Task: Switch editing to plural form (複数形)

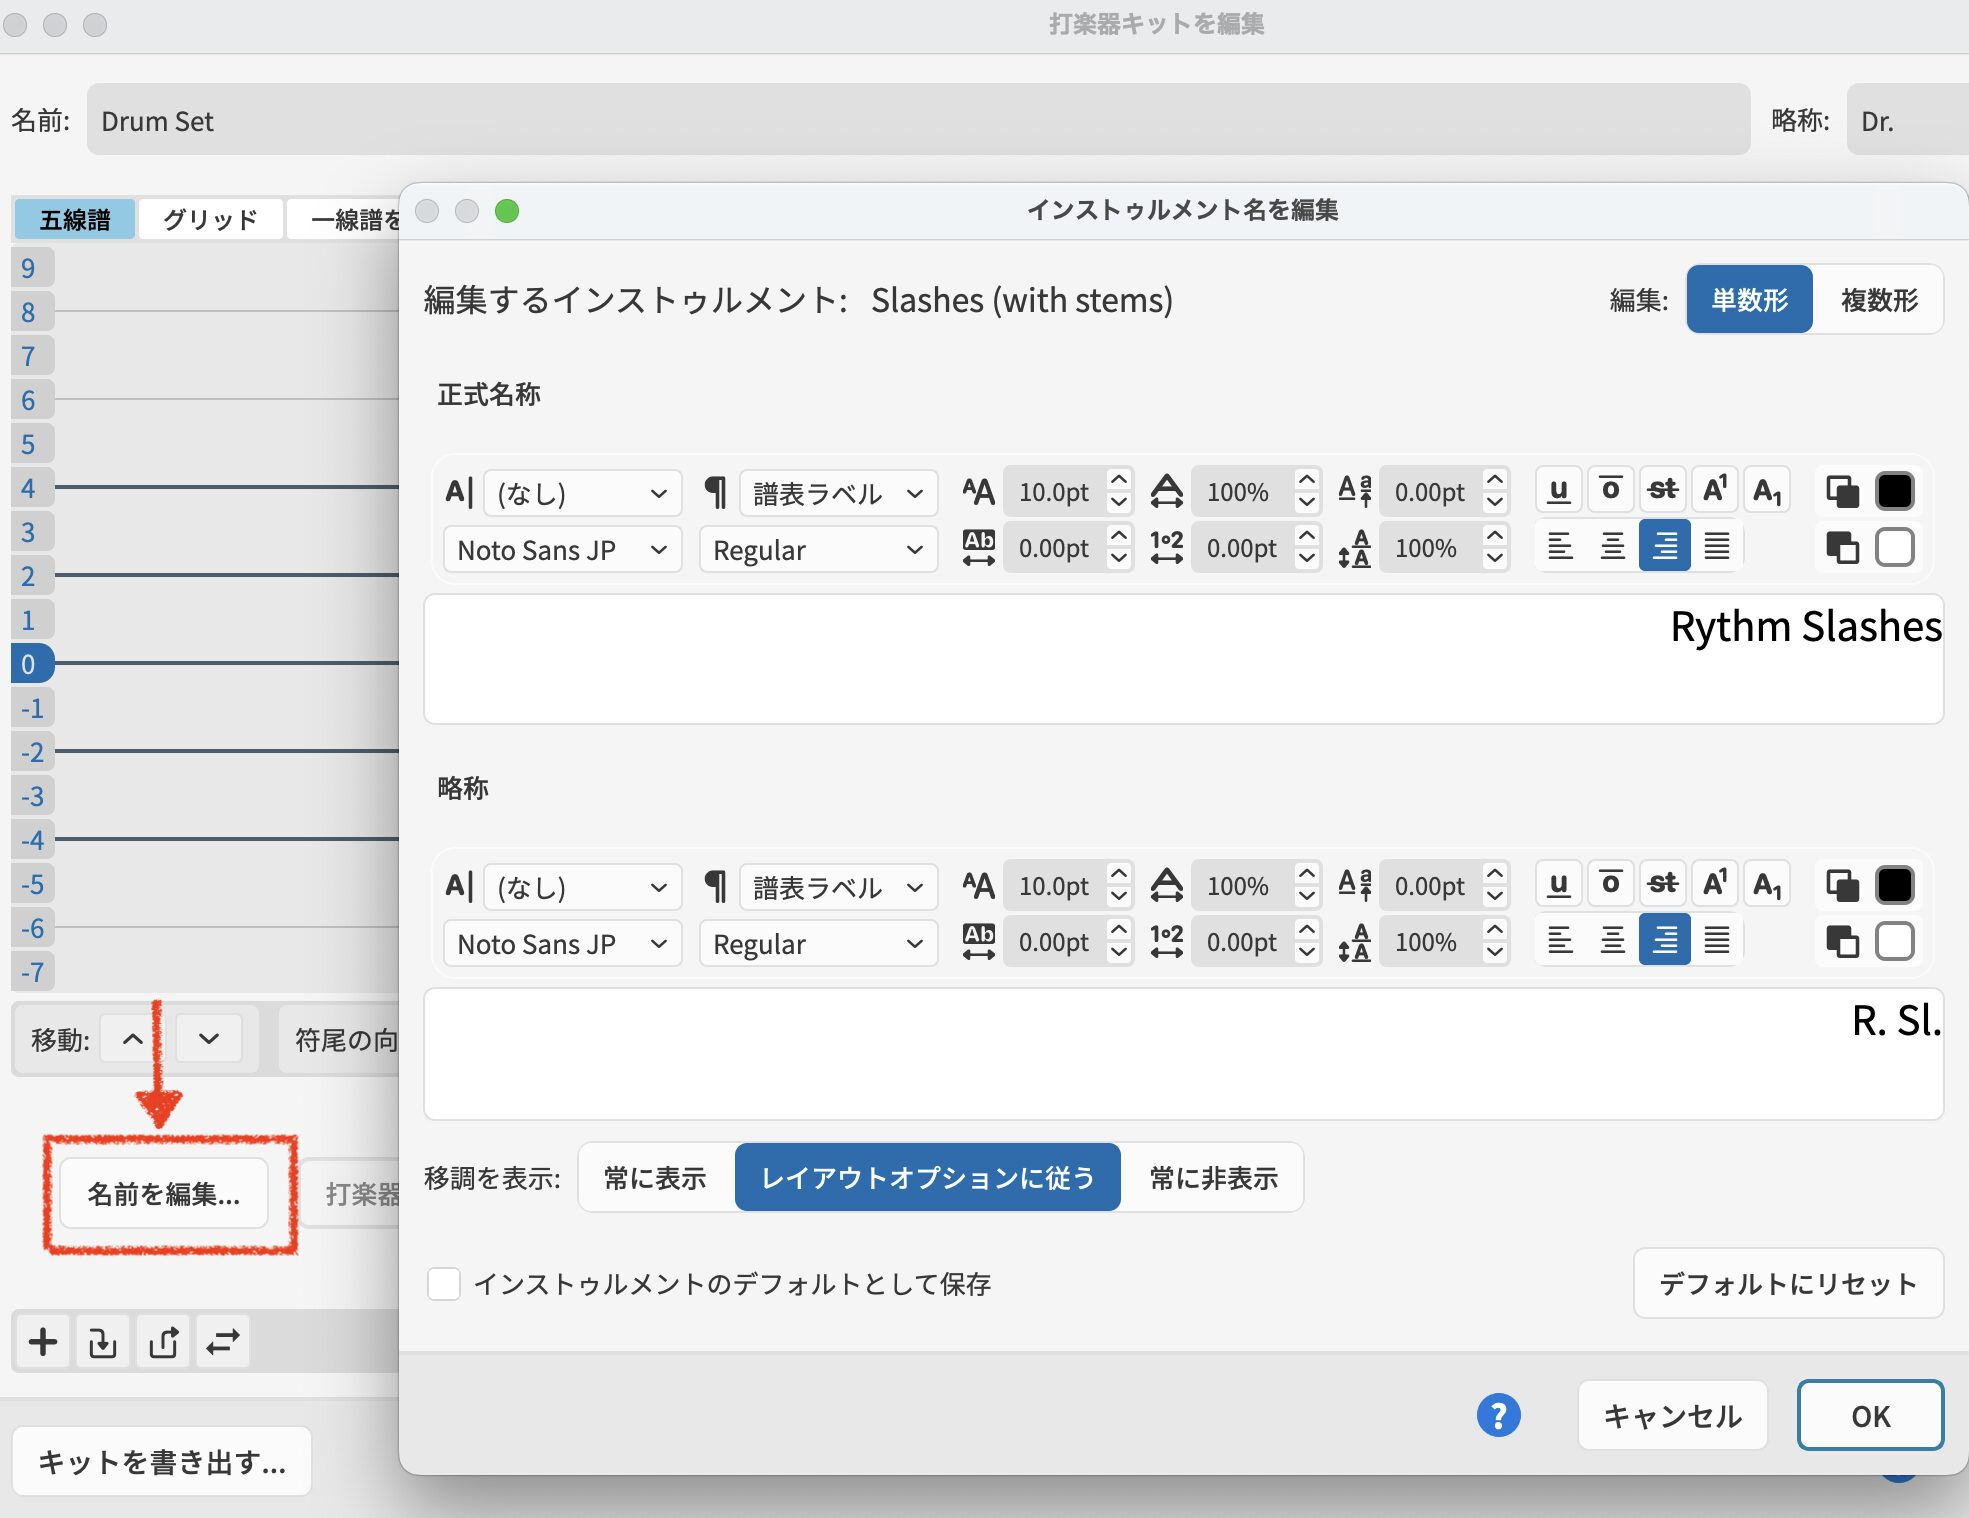Action: point(1878,300)
